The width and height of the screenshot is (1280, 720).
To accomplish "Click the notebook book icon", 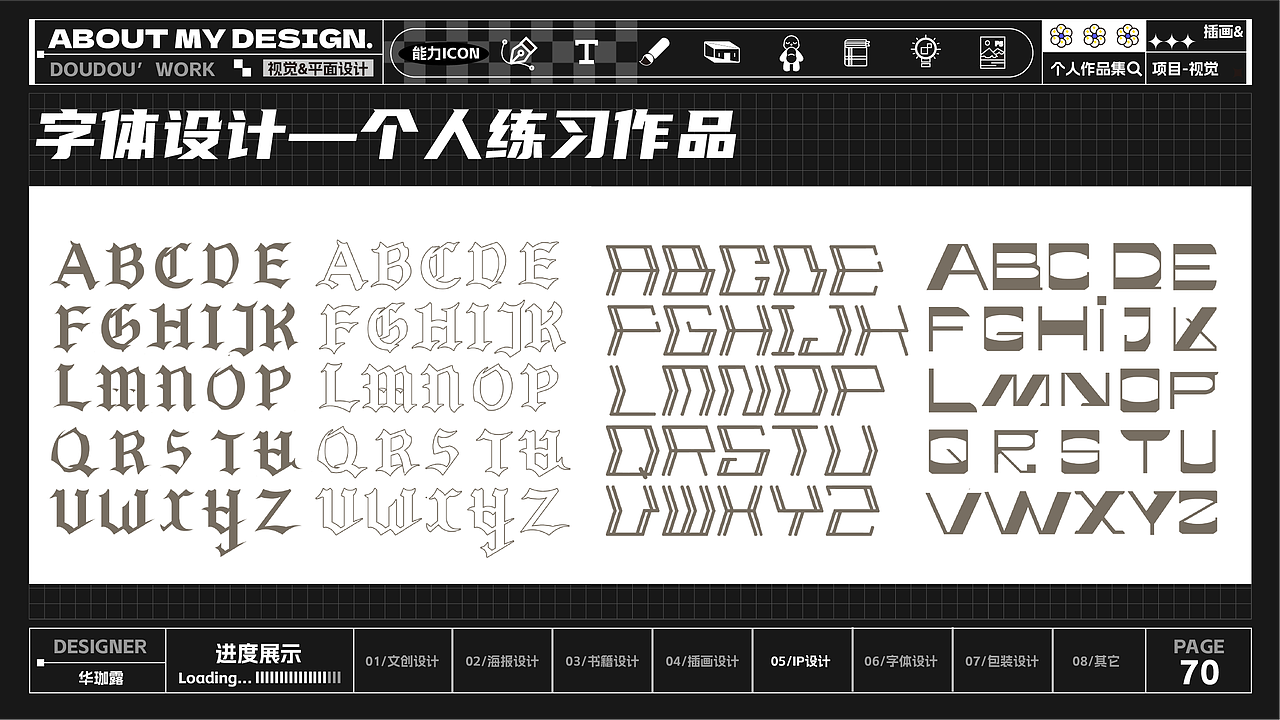I will 856,52.
